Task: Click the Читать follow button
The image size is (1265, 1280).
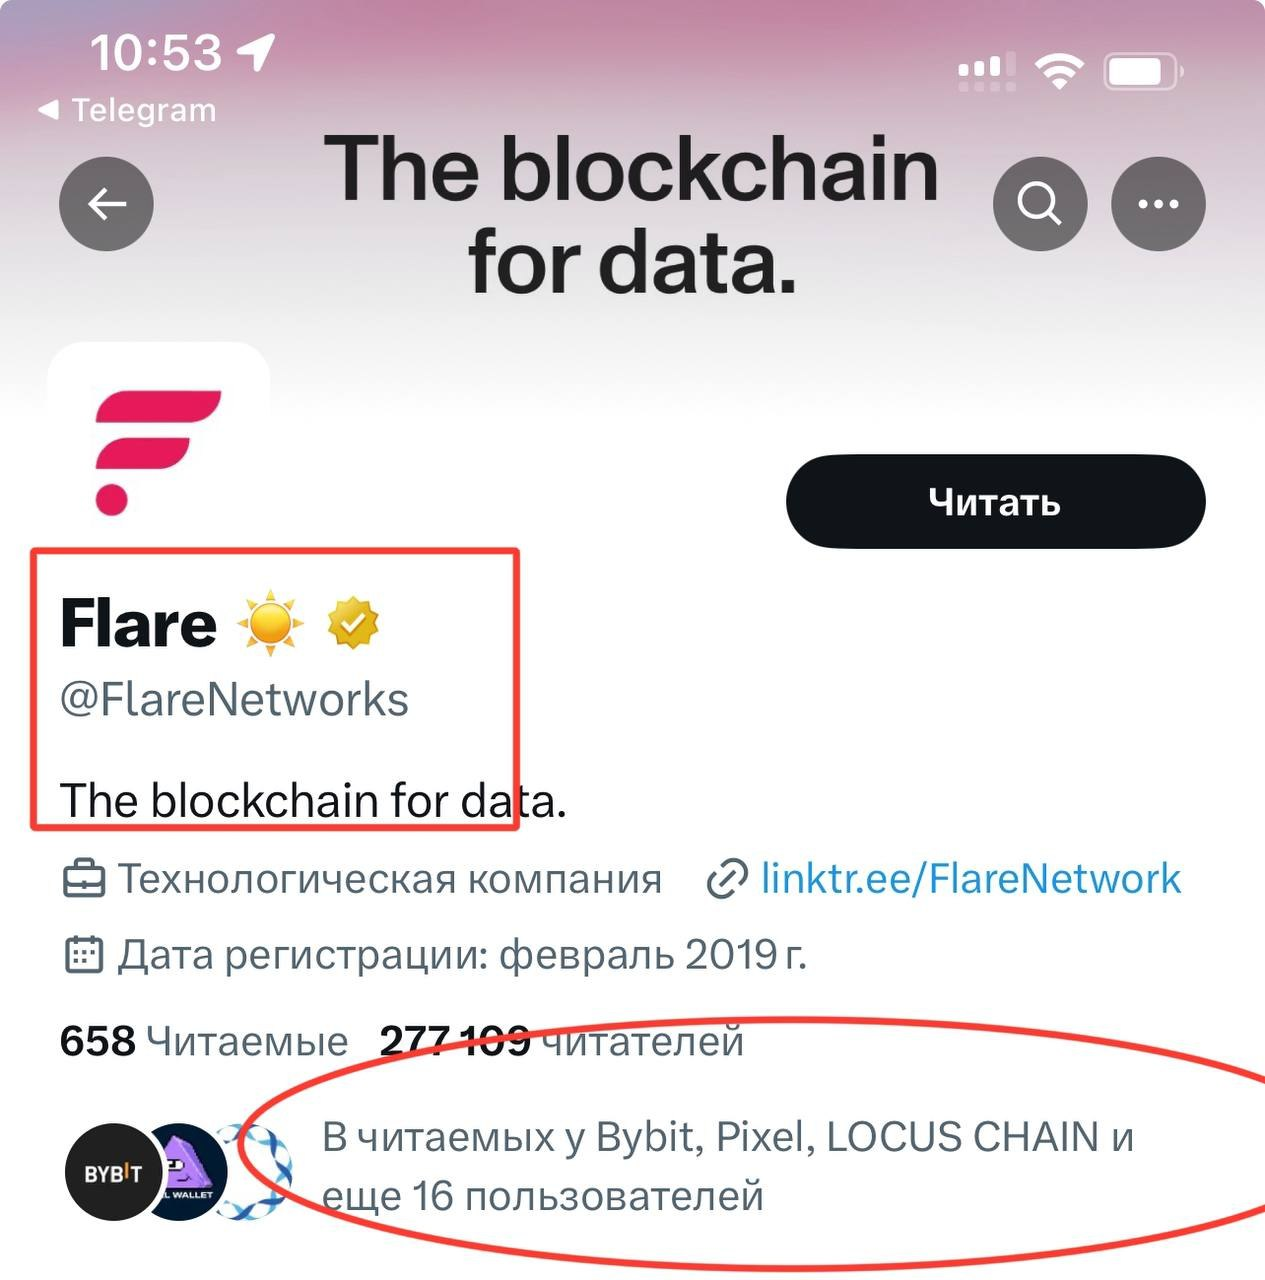Action: [x=995, y=501]
